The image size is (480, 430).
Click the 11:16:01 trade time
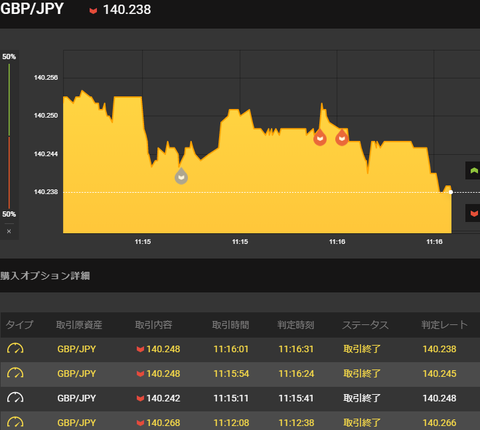tap(231, 349)
